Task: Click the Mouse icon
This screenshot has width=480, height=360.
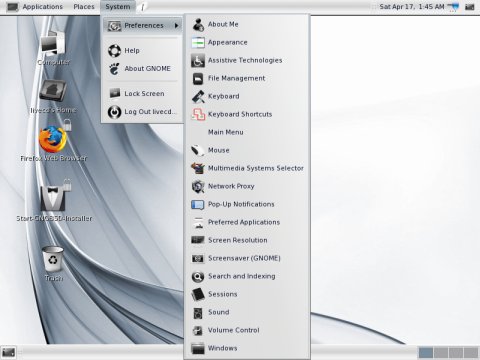Action: pos(198,150)
